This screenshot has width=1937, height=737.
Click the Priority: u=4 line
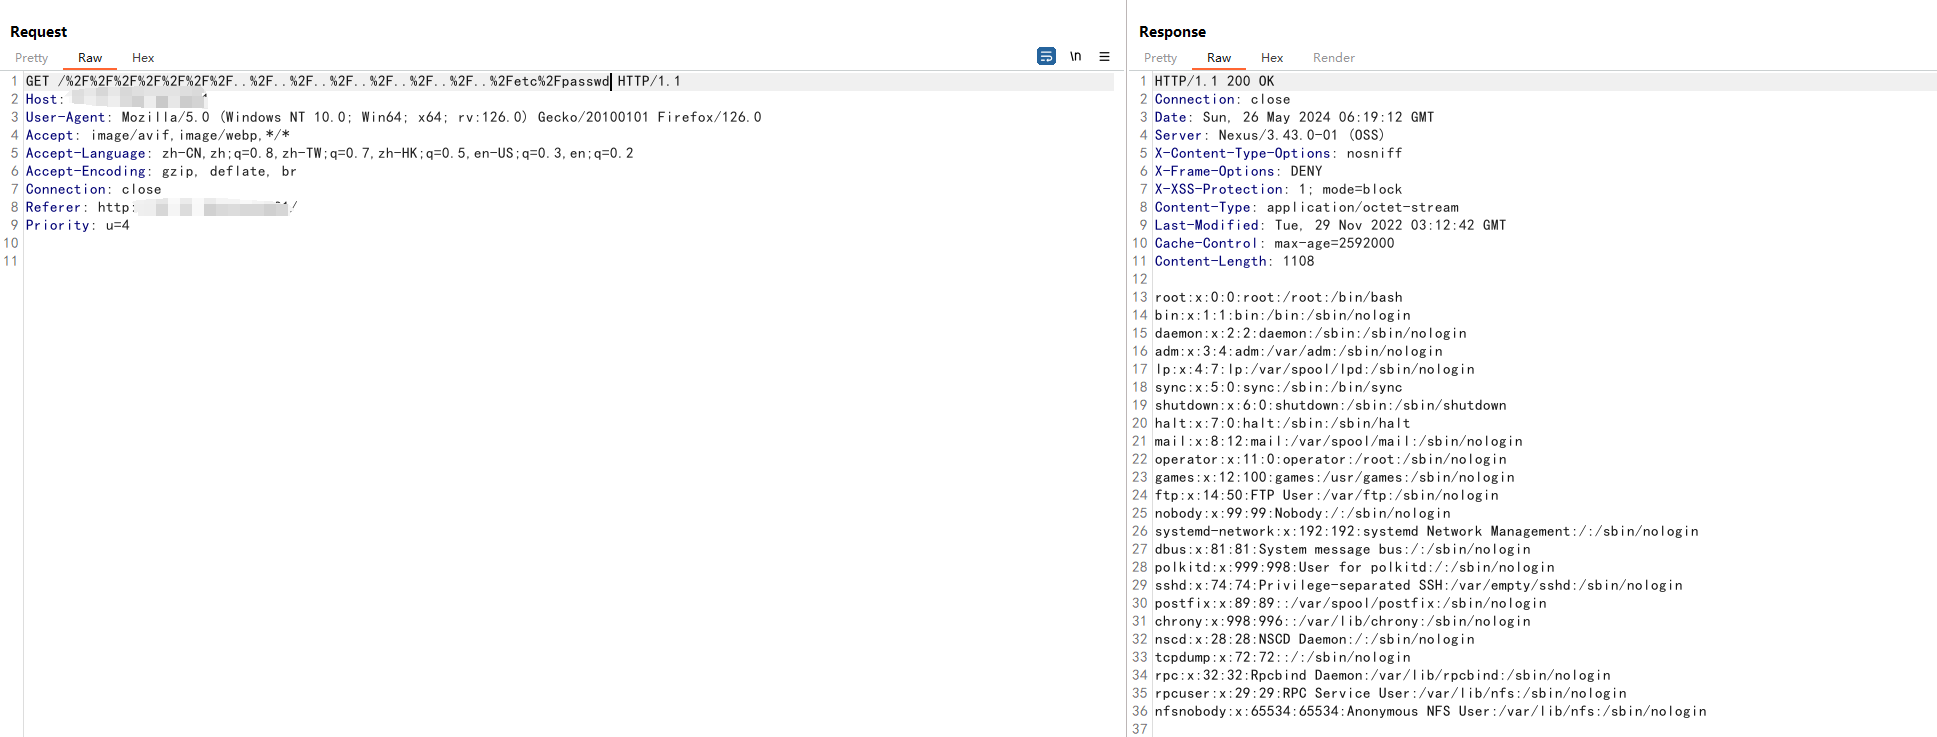(x=77, y=225)
